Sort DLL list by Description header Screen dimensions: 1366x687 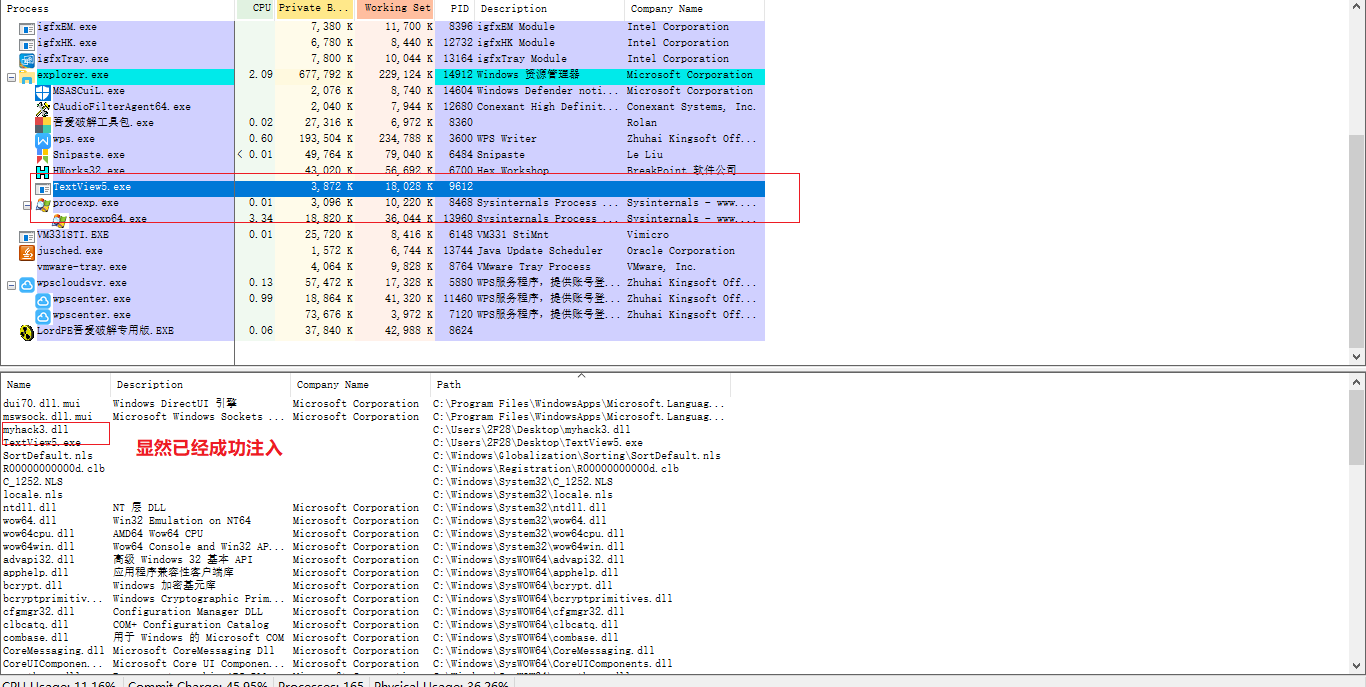pyautogui.click(x=200, y=384)
